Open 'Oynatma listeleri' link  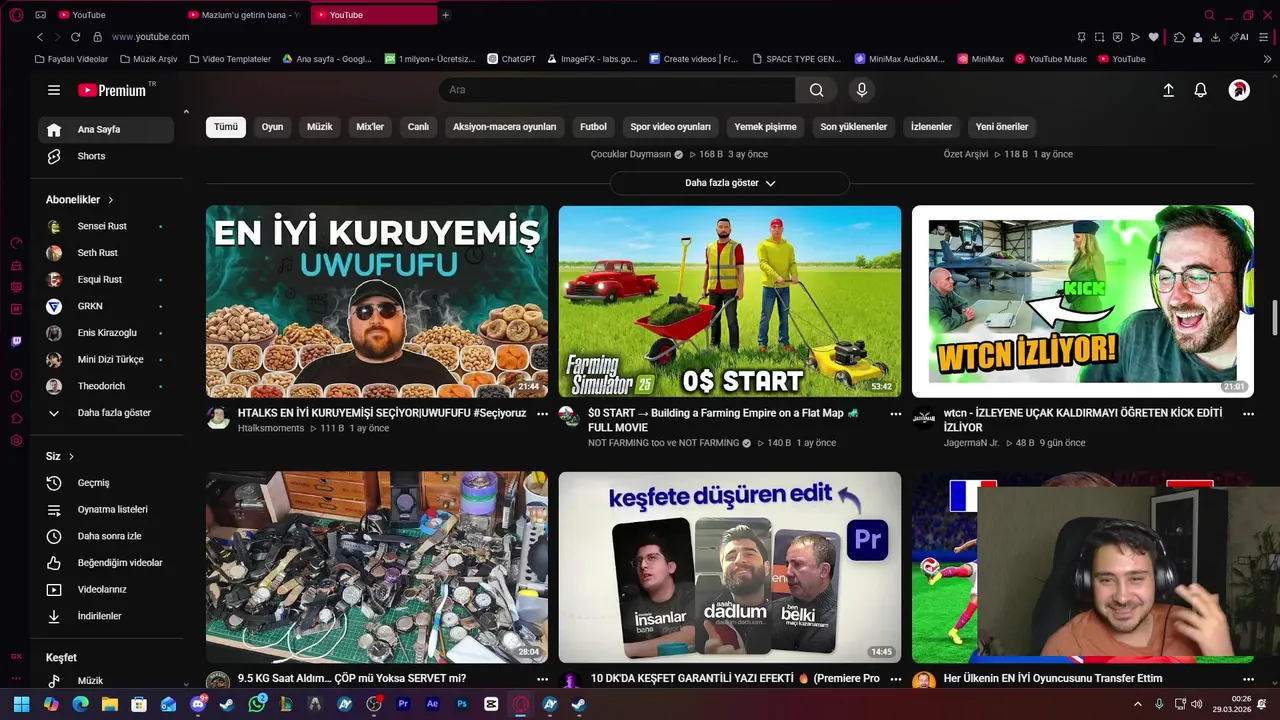(x=106, y=510)
